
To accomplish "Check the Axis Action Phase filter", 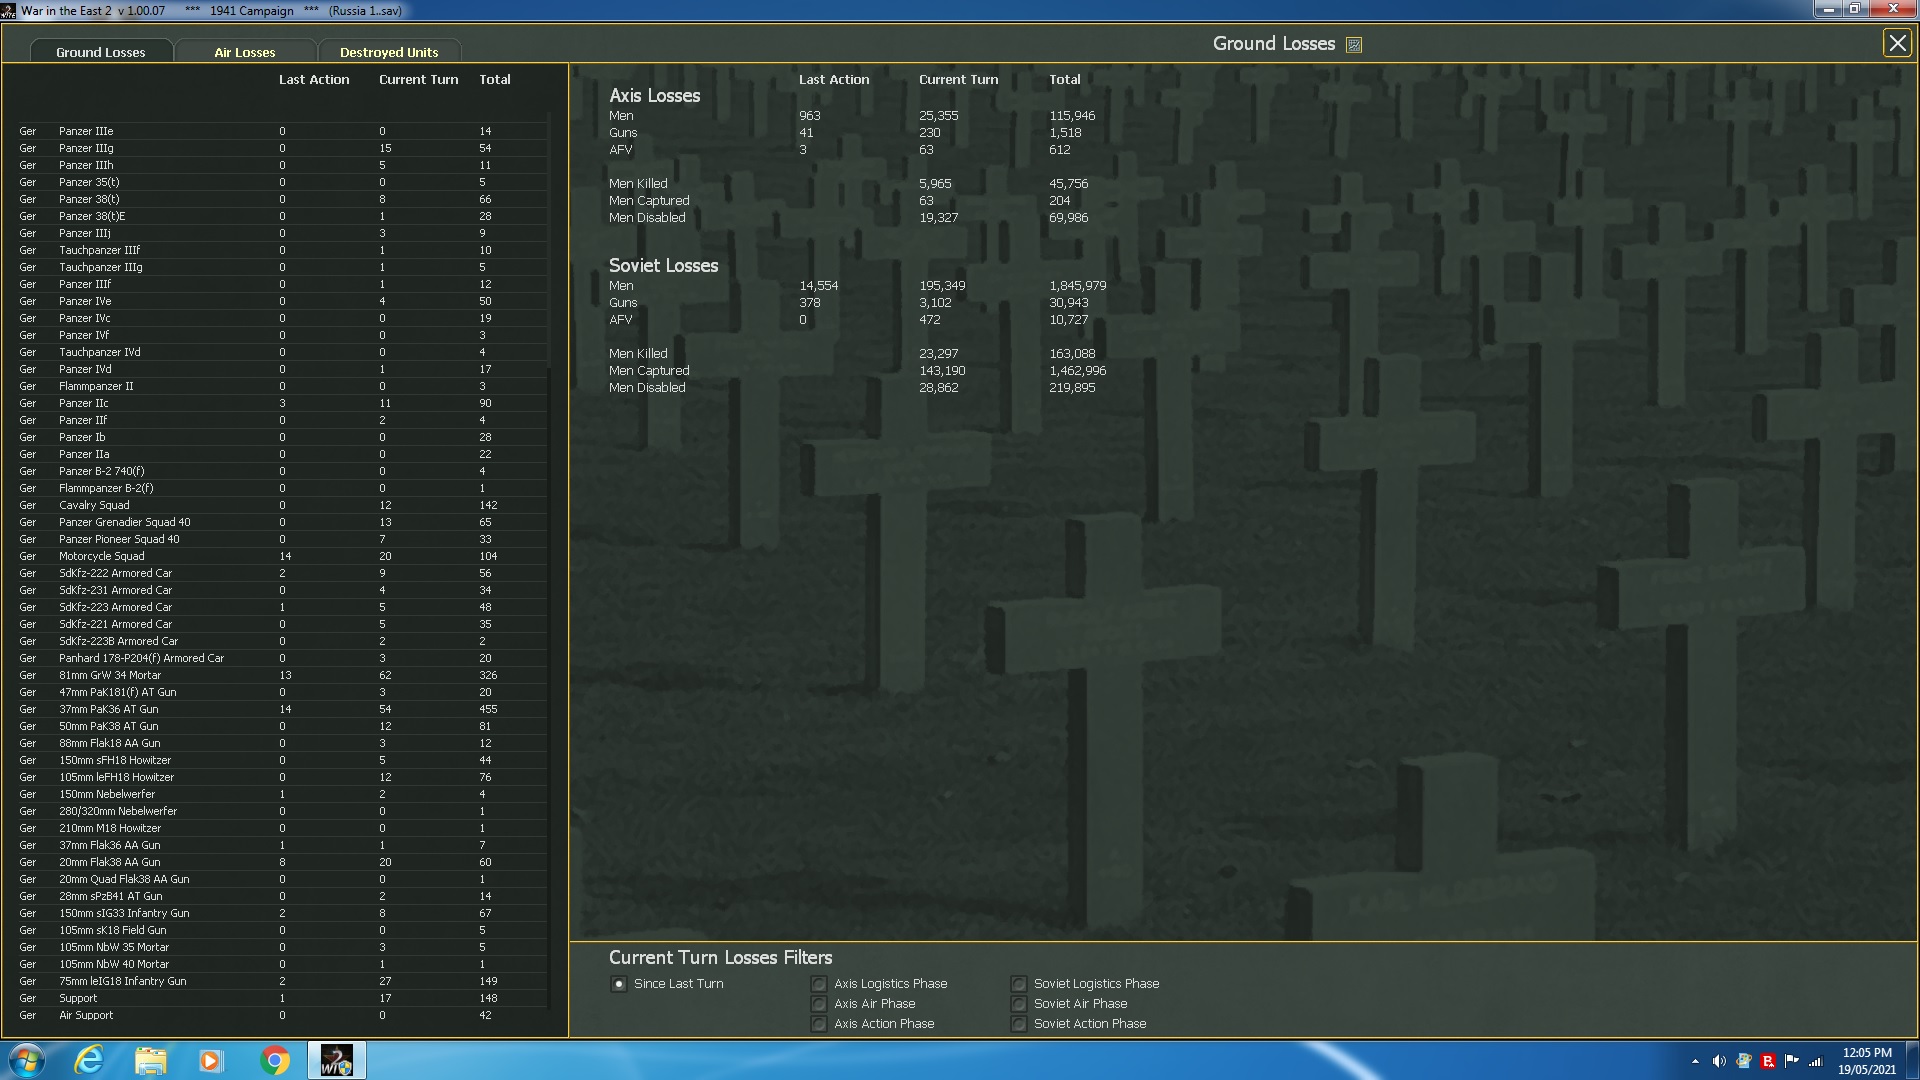I will pyautogui.click(x=819, y=1024).
